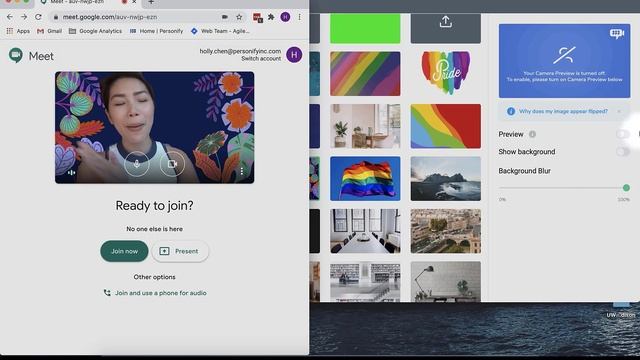Click the red extension icon in toolbar
Image resolution: width=640 pixels, height=360 pixels.
click(258, 17)
